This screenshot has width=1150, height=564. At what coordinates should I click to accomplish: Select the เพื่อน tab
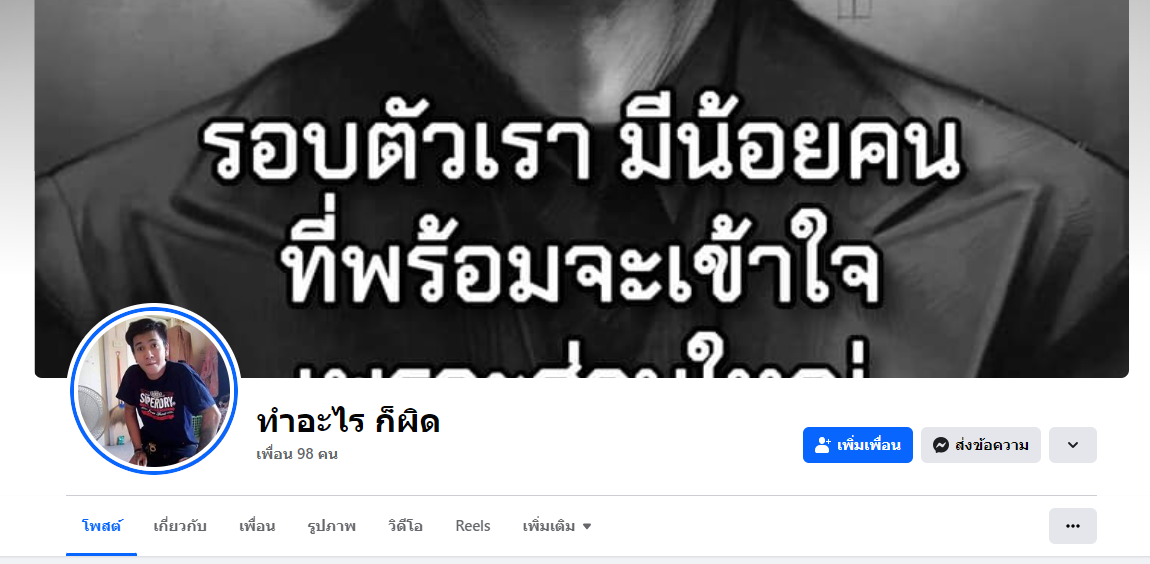tap(257, 526)
